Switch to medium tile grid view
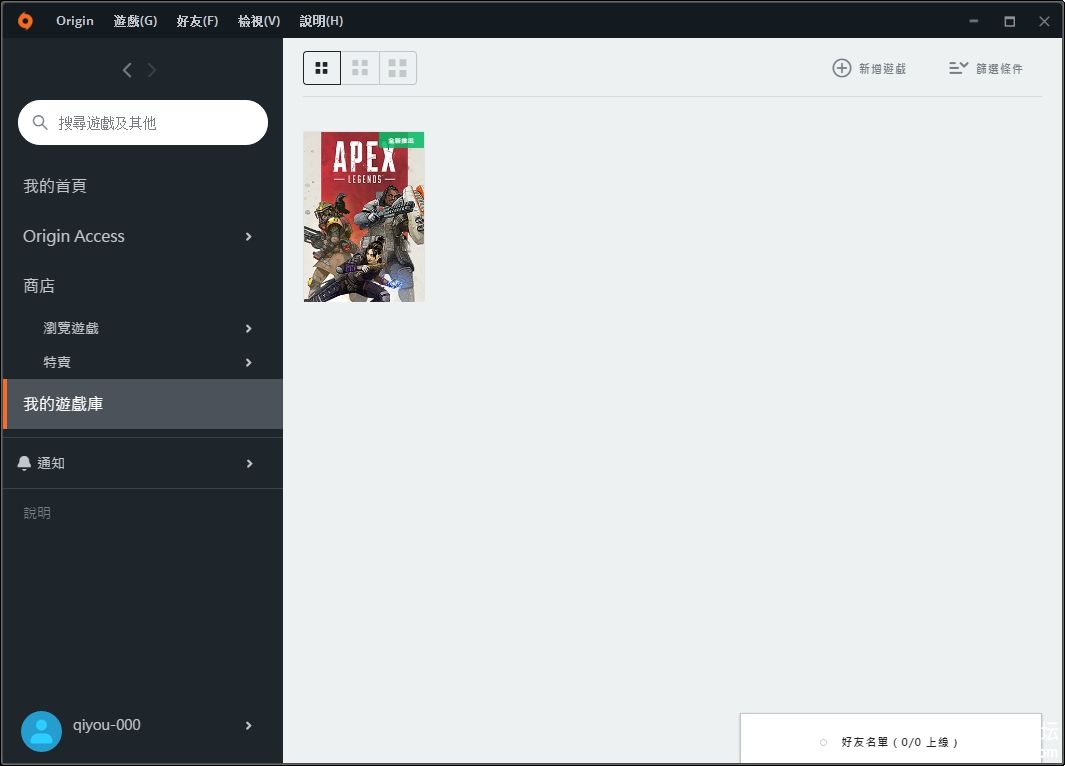Image resolution: width=1065 pixels, height=766 pixels. pos(360,68)
